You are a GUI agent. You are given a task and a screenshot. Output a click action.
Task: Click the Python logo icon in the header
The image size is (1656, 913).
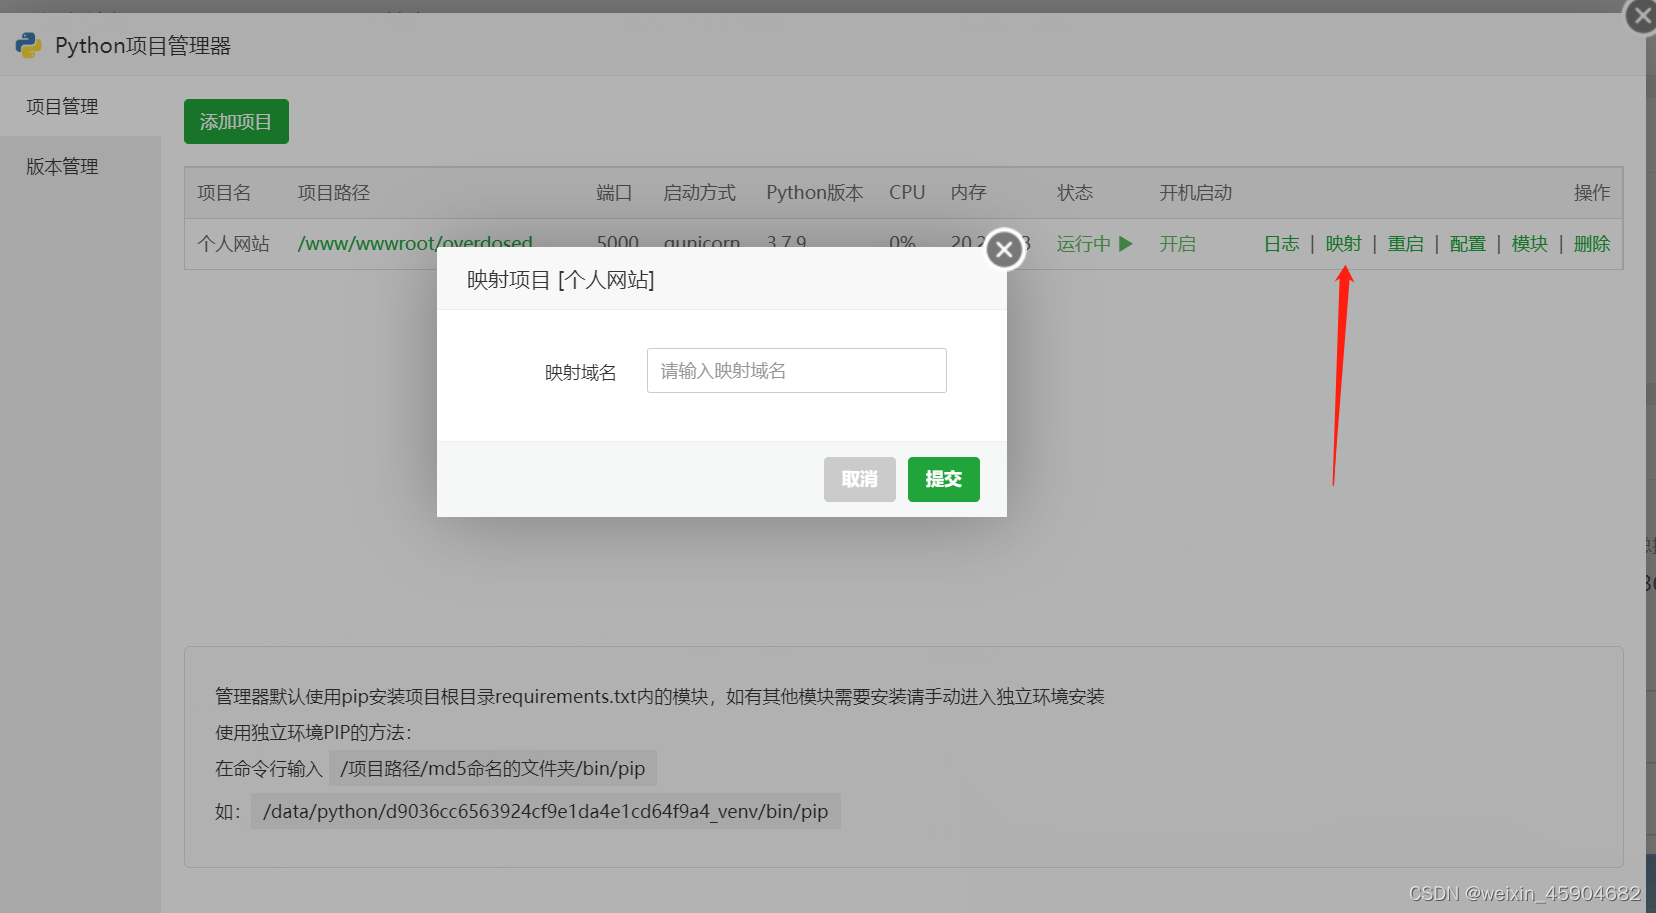coord(28,45)
